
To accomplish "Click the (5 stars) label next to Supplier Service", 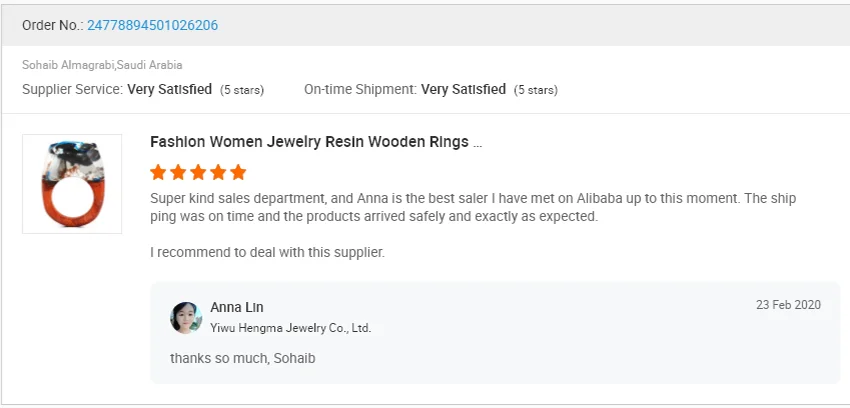I will pos(242,90).
